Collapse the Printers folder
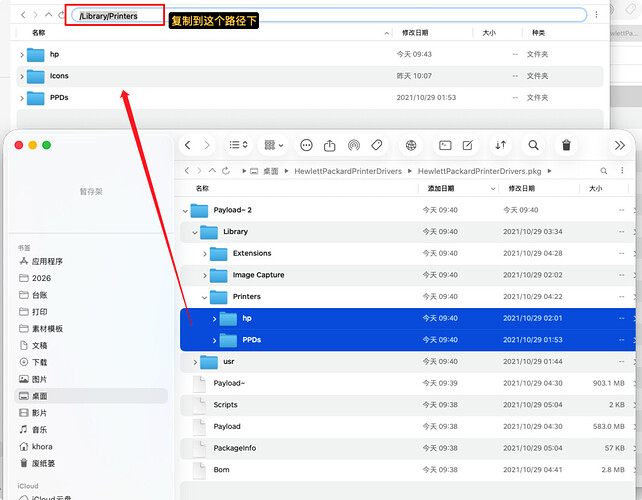 point(205,297)
